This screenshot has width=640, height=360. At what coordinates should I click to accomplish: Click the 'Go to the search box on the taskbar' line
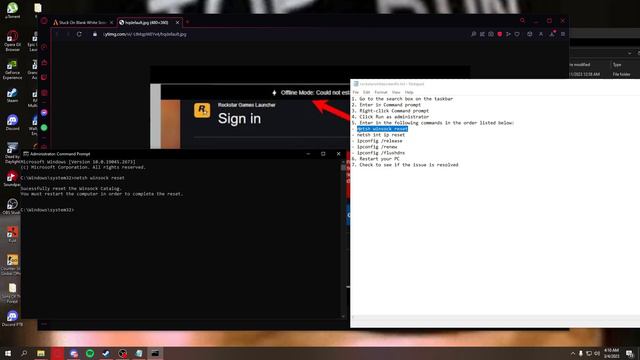(x=402, y=99)
